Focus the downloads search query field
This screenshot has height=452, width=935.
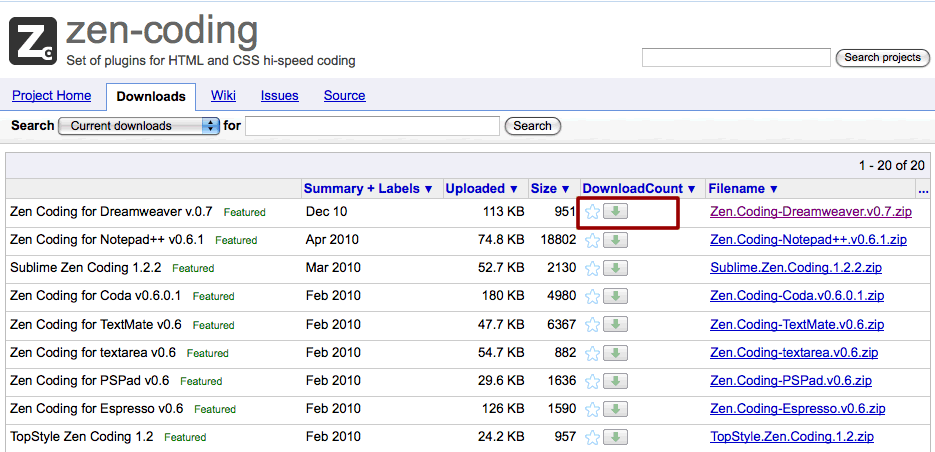point(372,126)
